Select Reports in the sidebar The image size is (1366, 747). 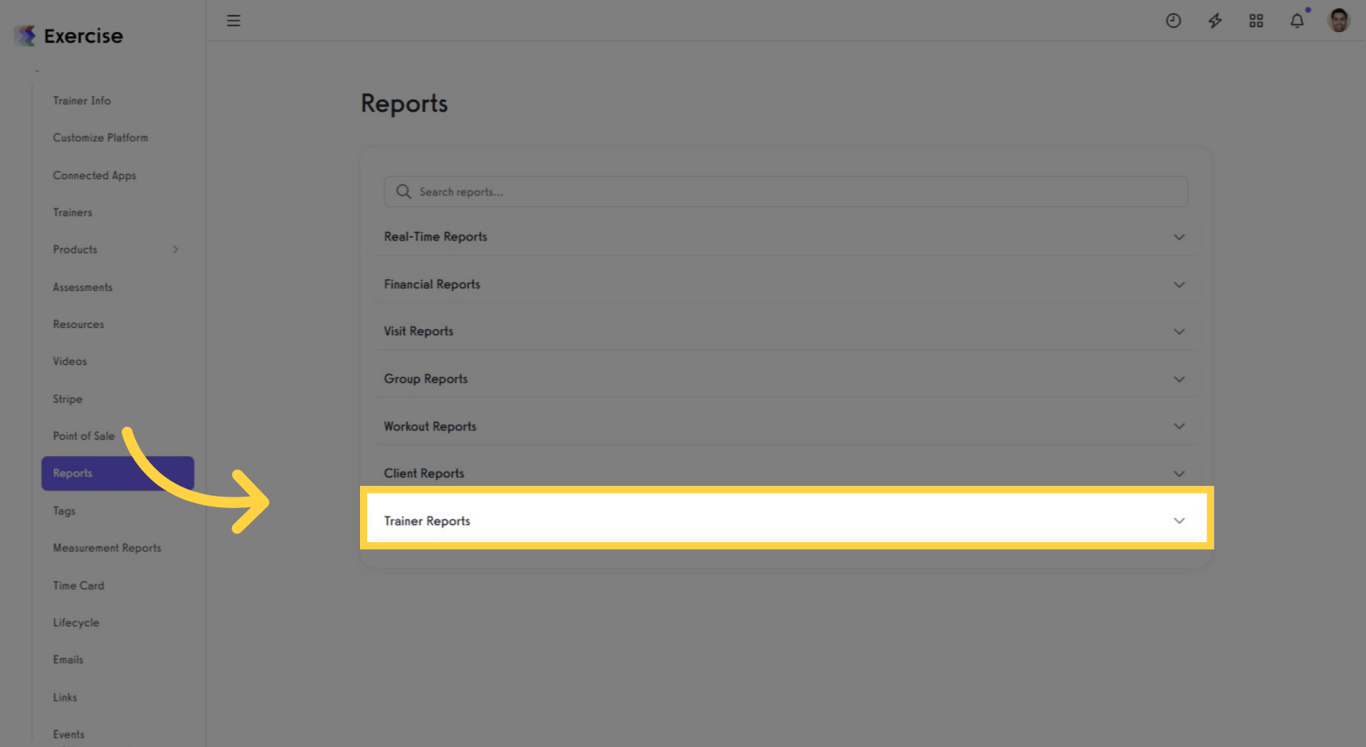click(73, 472)
